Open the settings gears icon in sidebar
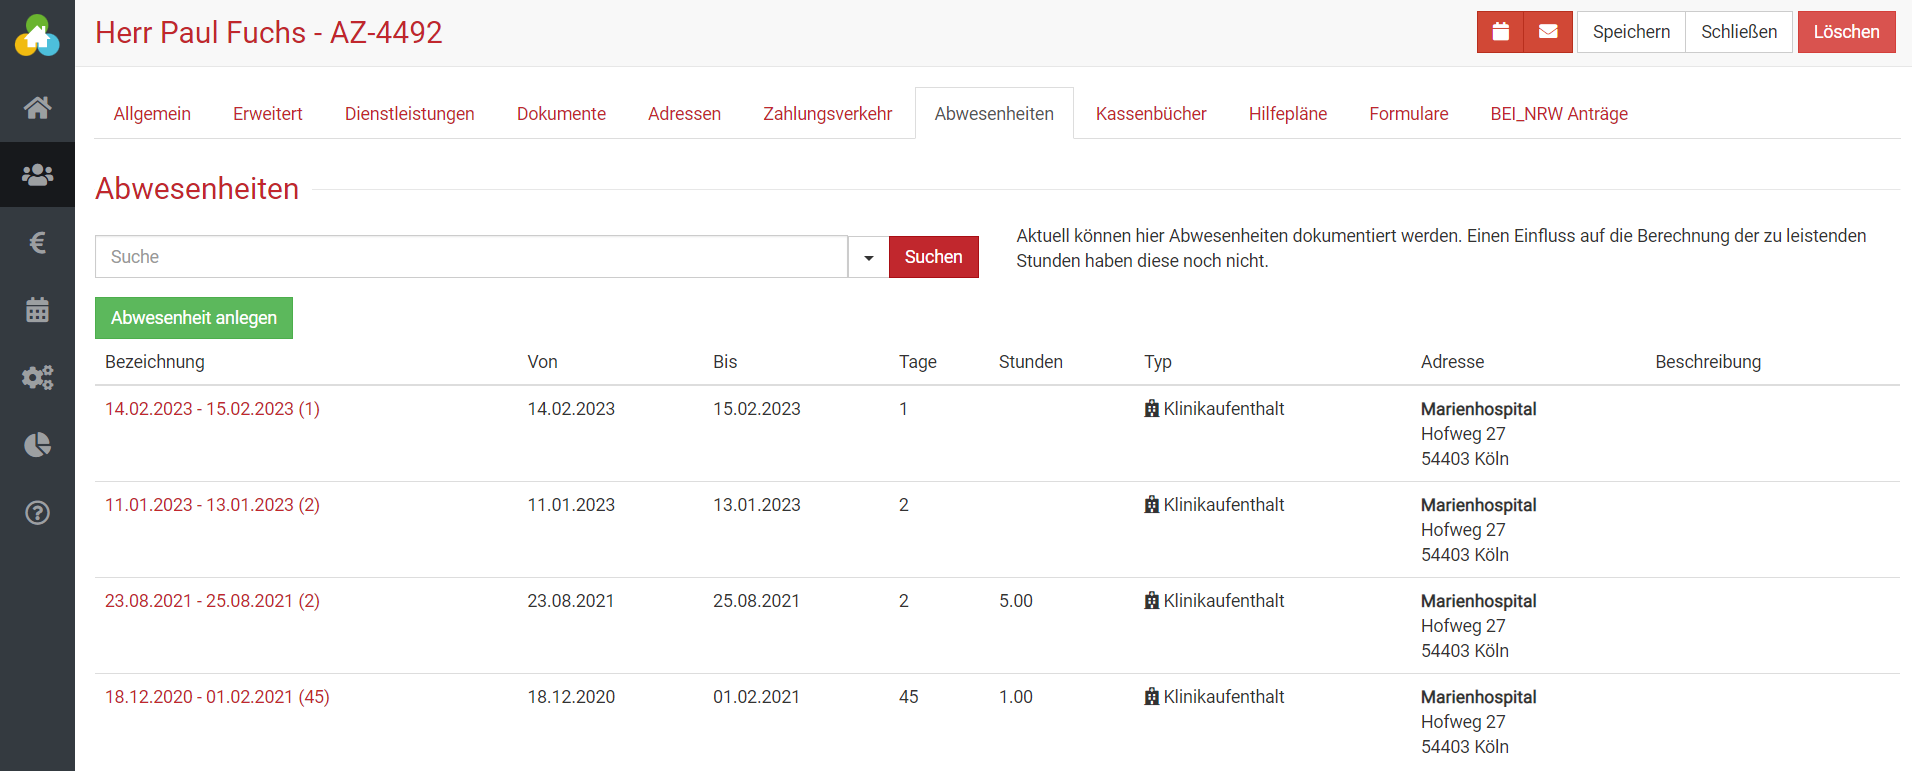 pyautogui.click(x=37, y=377)
